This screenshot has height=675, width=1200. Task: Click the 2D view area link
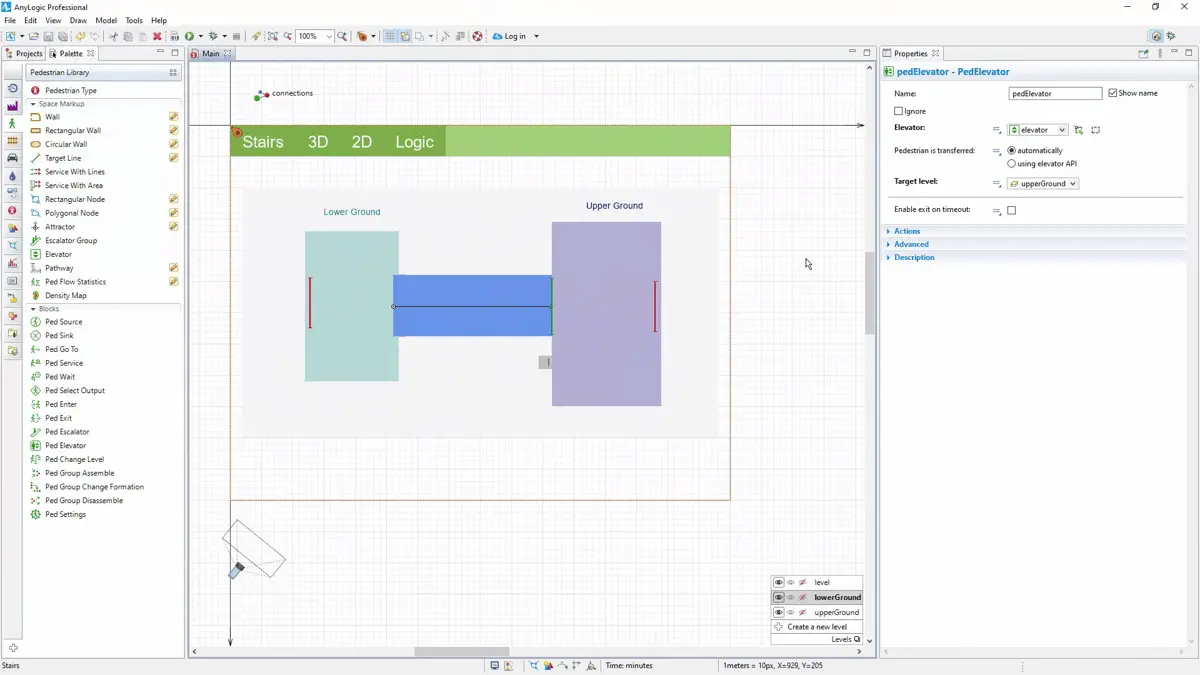tap(361, 142)
